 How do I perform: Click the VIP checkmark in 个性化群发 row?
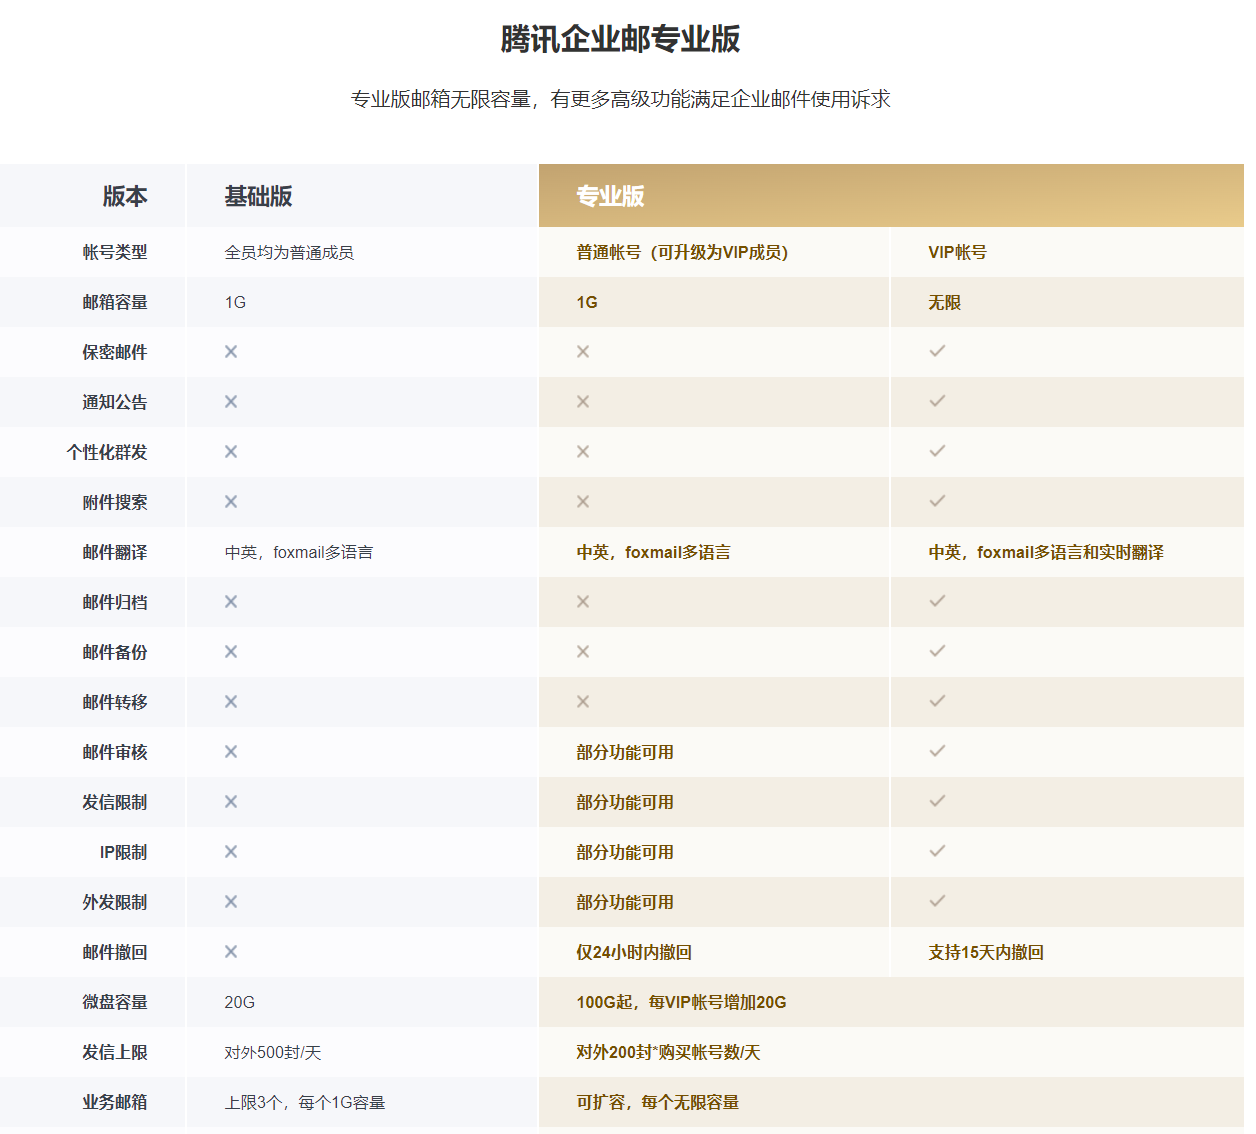pyautogui.click(x=937, y=451)
